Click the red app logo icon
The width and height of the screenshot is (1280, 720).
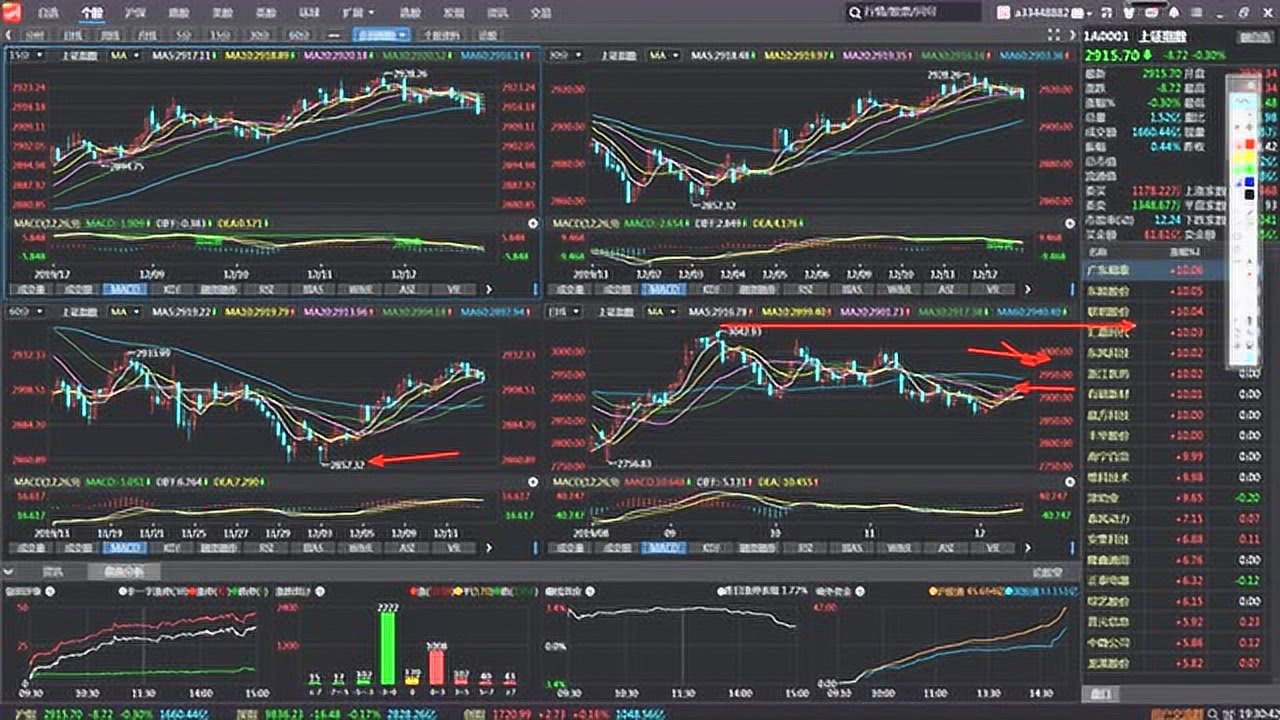point(11,12)
